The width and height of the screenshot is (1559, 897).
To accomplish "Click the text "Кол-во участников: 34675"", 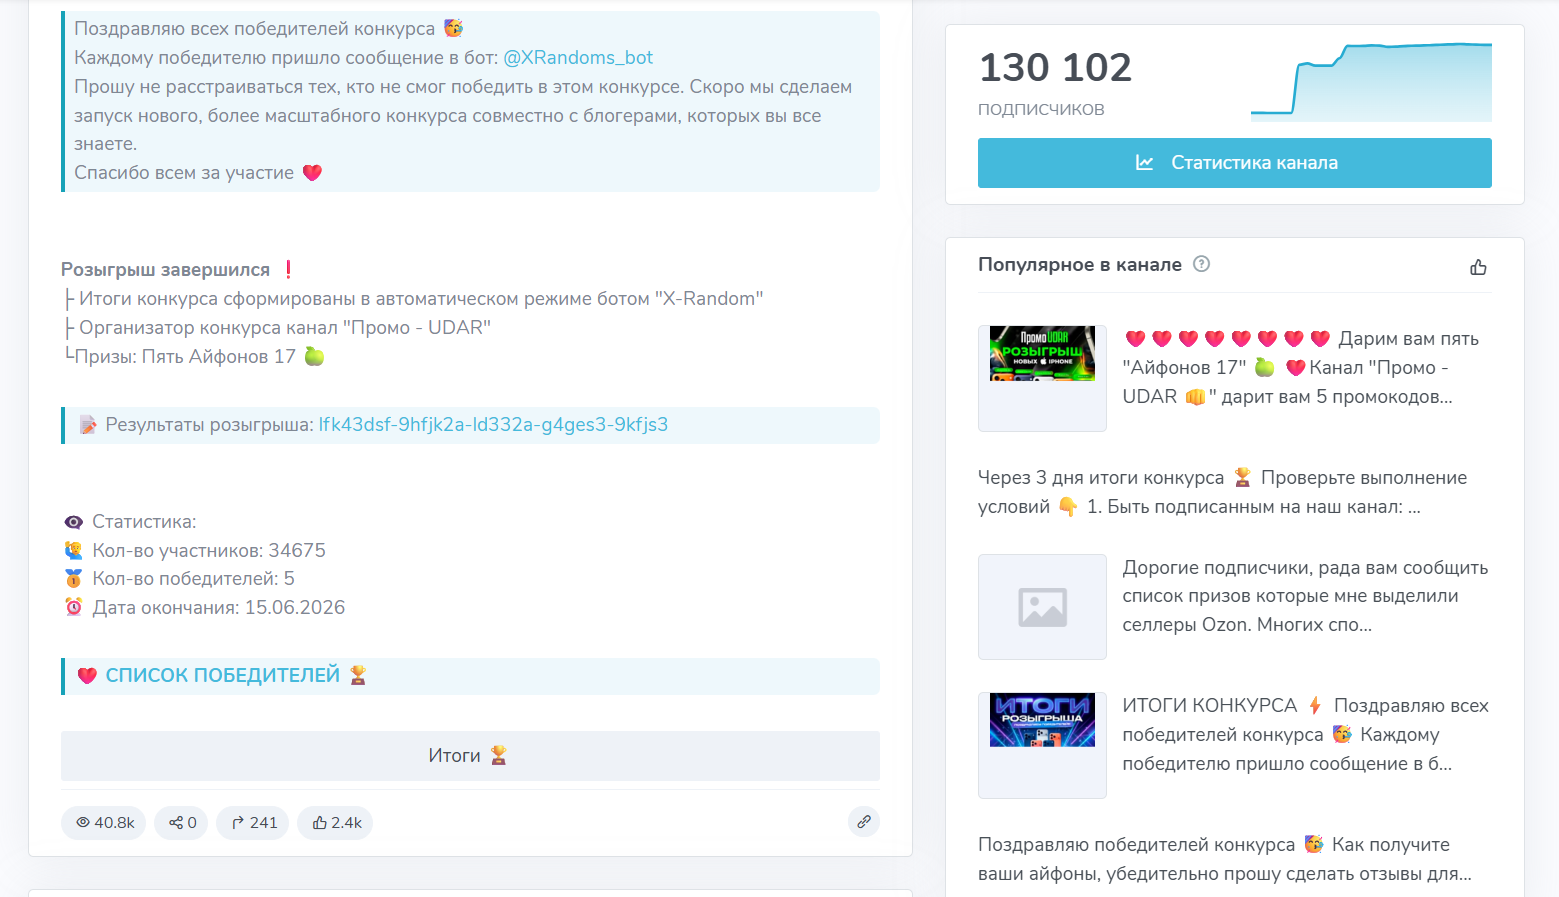I will 209,551.
